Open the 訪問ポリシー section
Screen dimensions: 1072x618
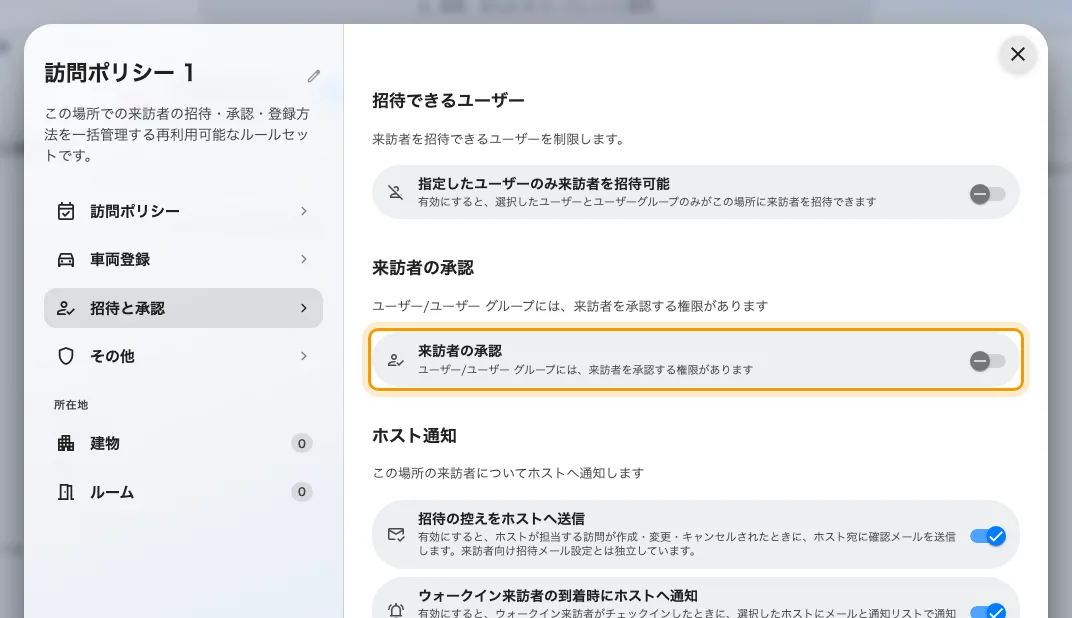(183, 211)
